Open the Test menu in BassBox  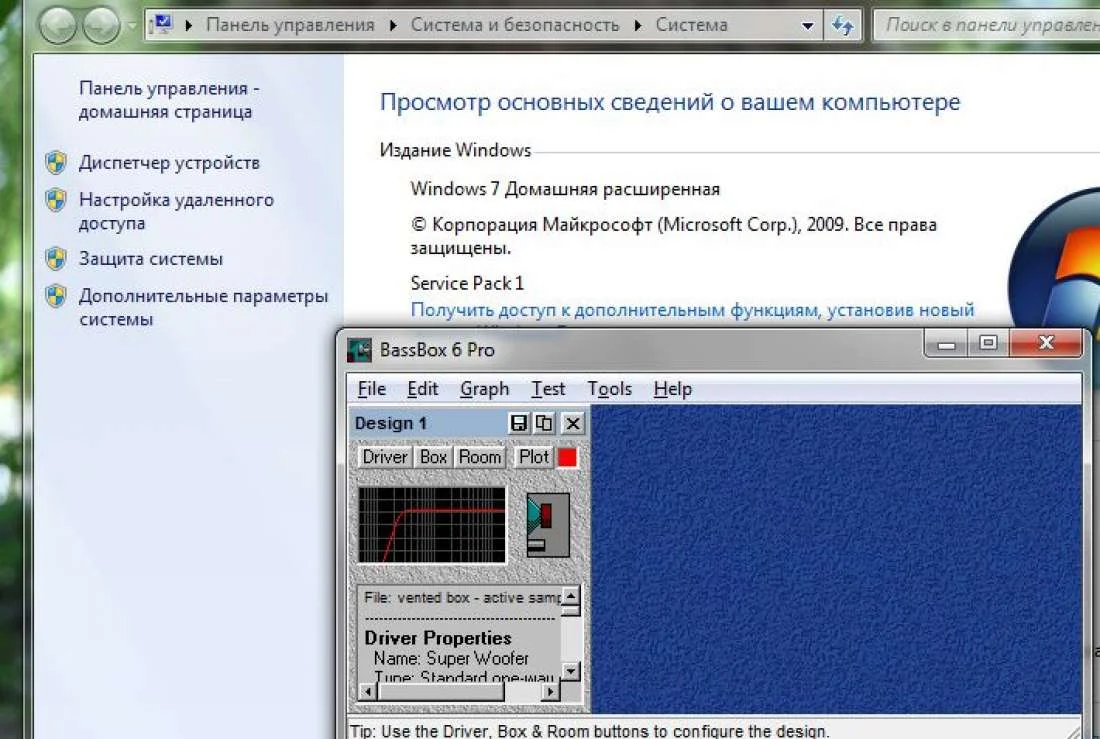coord(548,389)
